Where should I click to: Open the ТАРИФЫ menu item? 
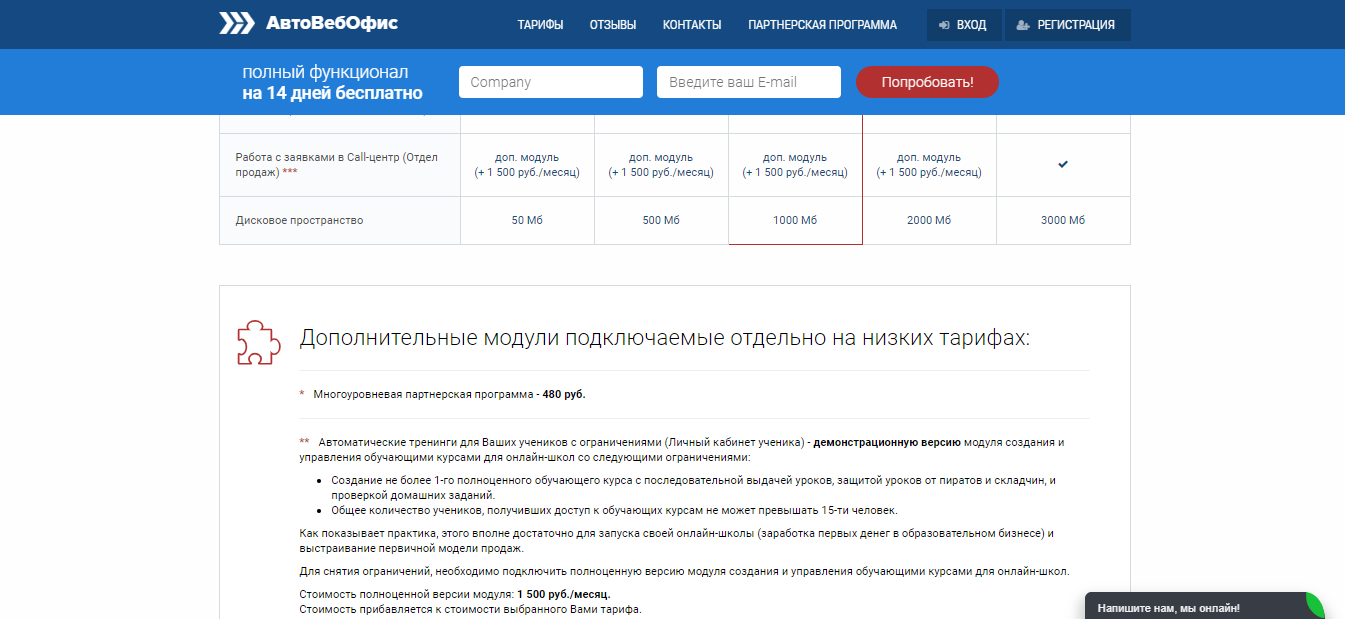(540, 25)
